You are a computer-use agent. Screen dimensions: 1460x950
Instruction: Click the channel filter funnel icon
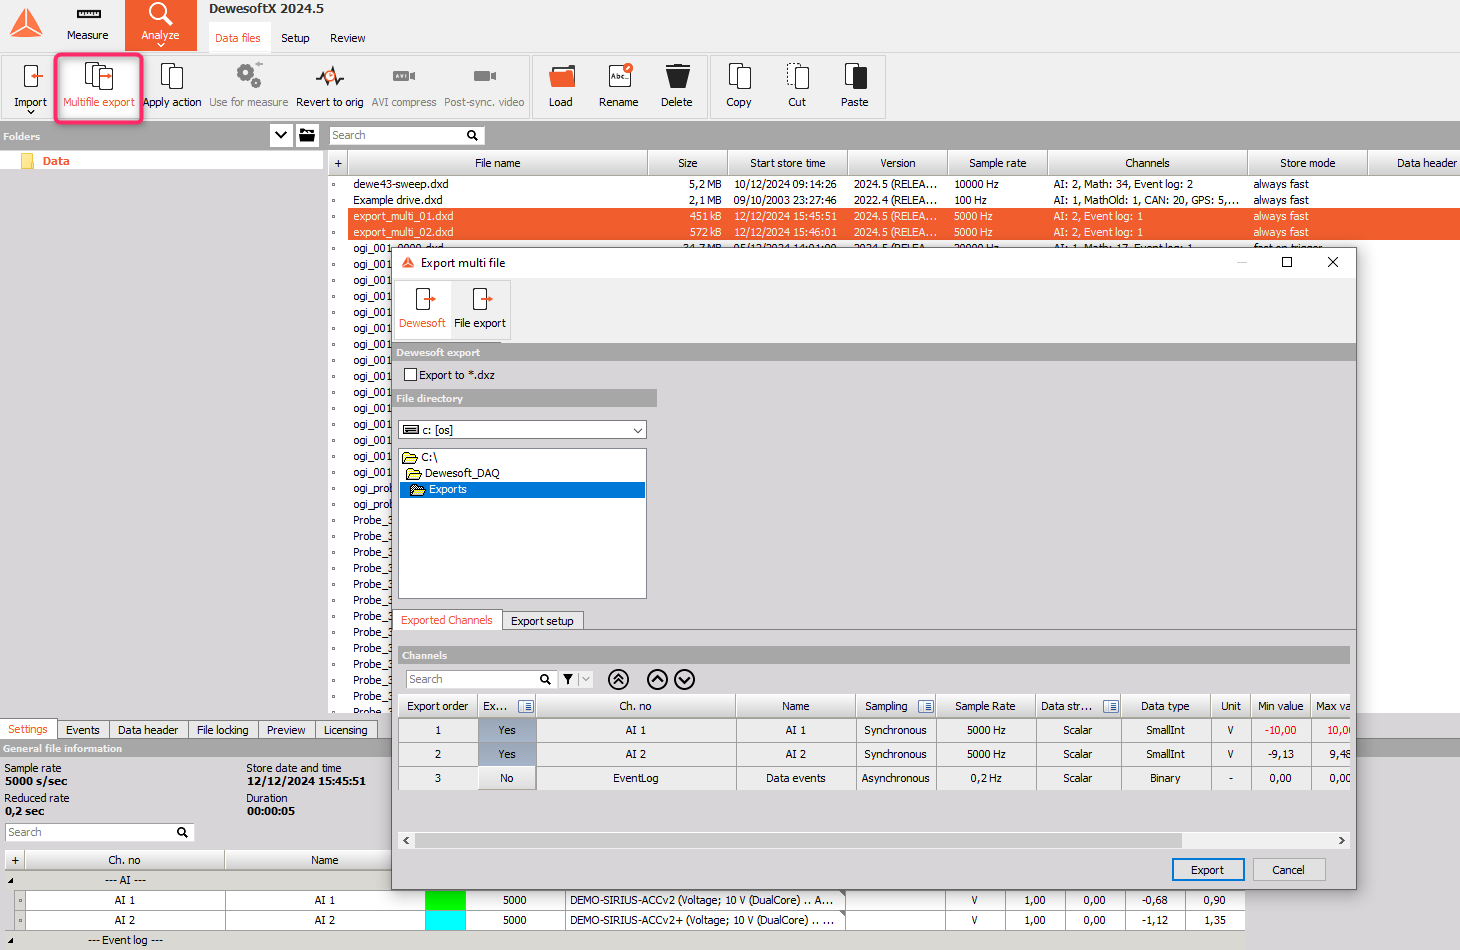pyautogui.click(x=568, y=680)
